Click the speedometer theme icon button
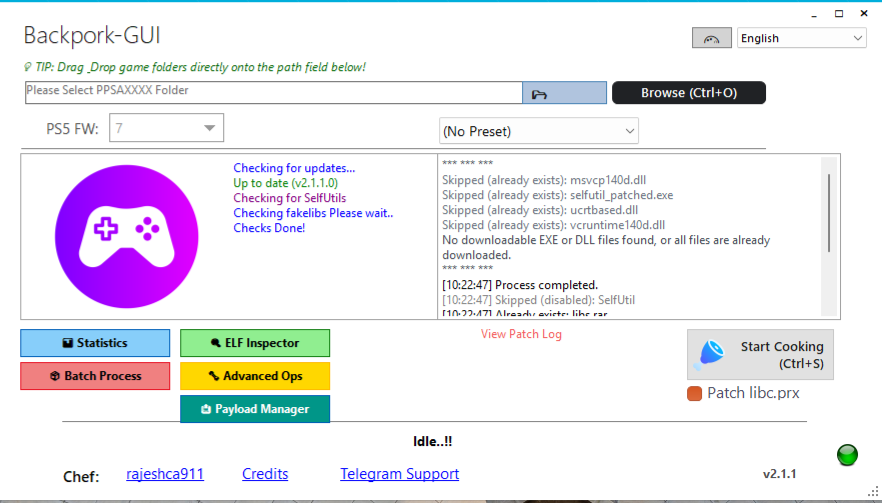 click(711, 38)
